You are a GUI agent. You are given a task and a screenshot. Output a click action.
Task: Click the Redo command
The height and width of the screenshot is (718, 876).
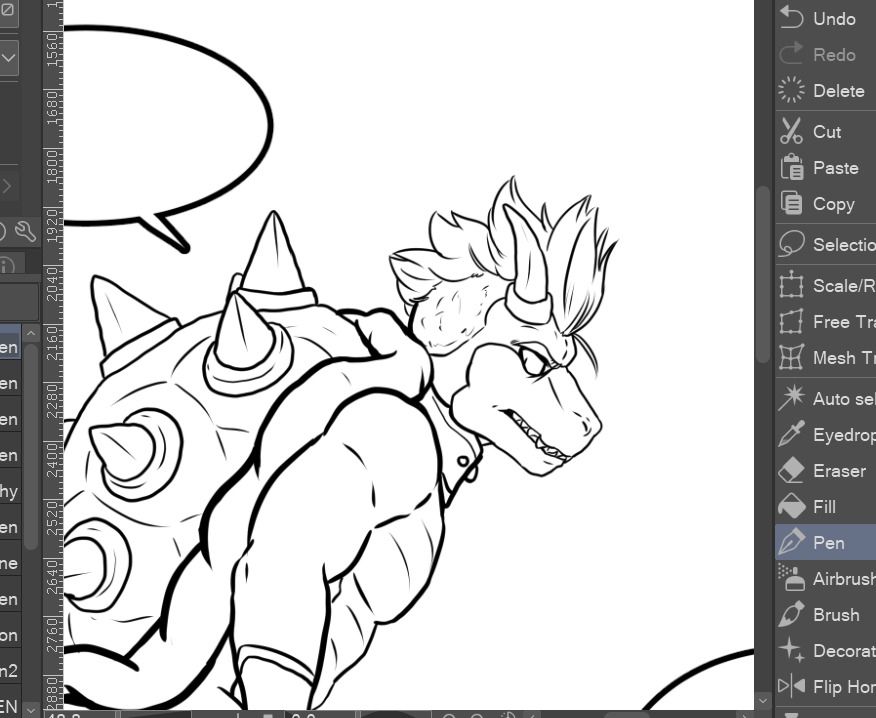pos(826,55)
